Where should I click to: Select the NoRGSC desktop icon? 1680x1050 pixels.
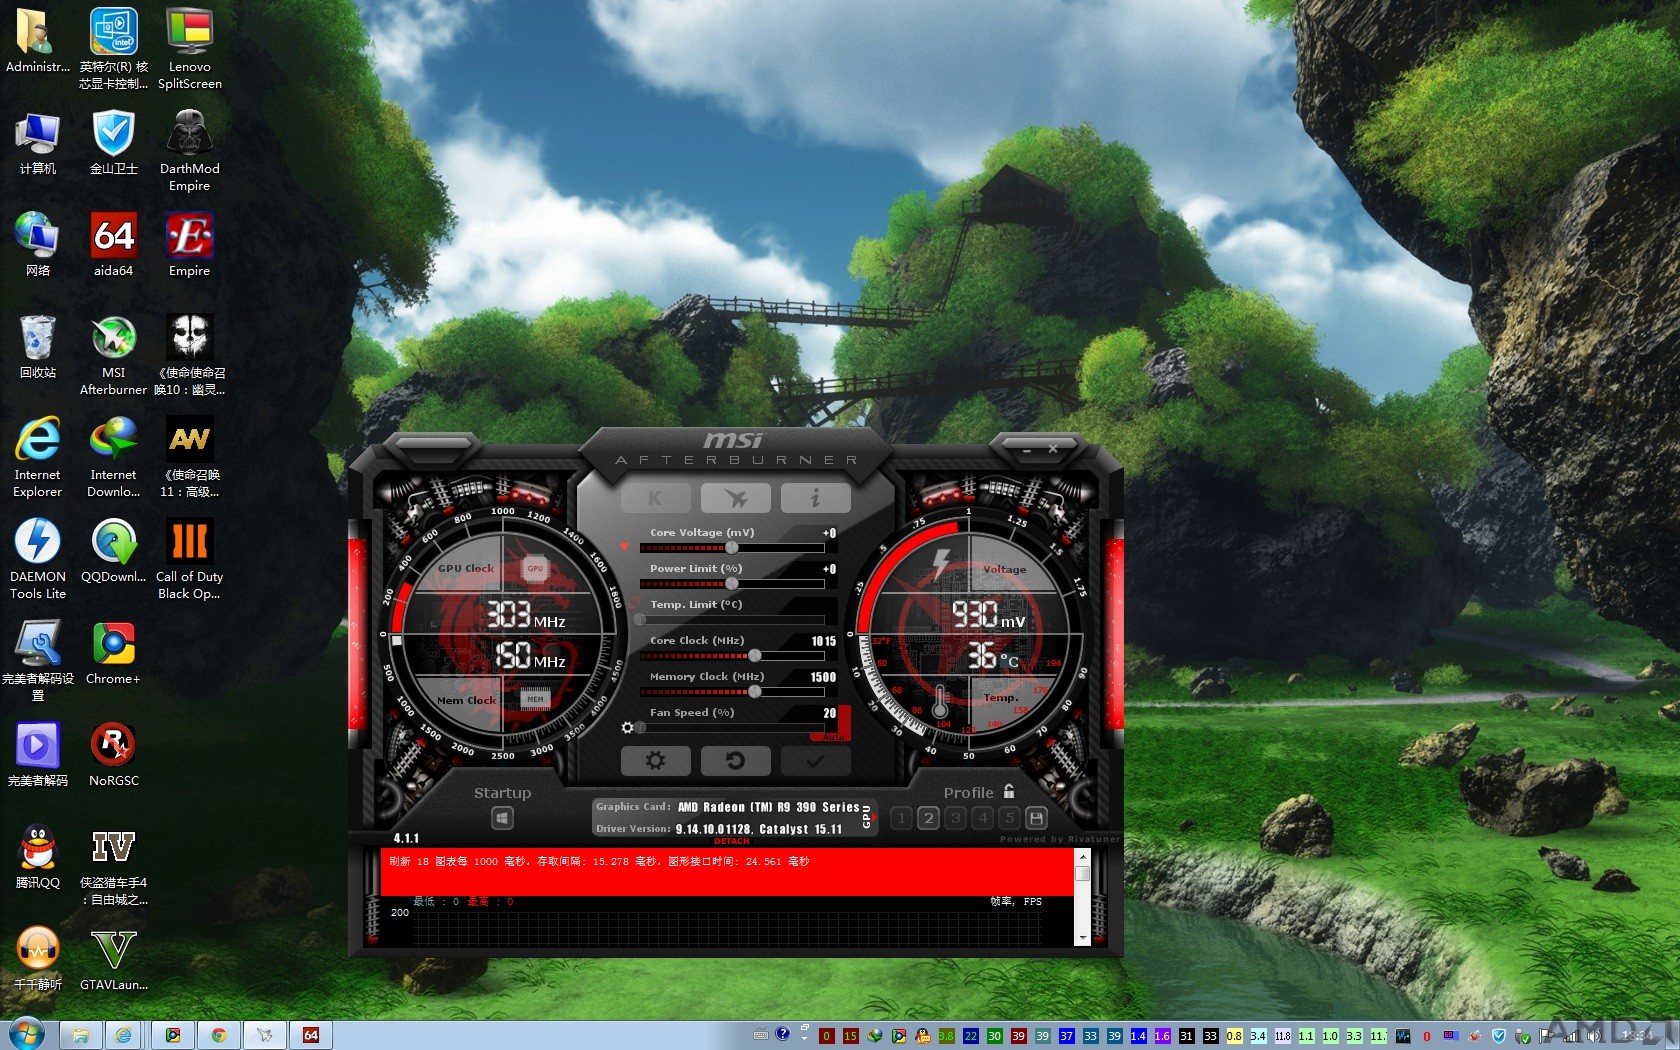113,755
